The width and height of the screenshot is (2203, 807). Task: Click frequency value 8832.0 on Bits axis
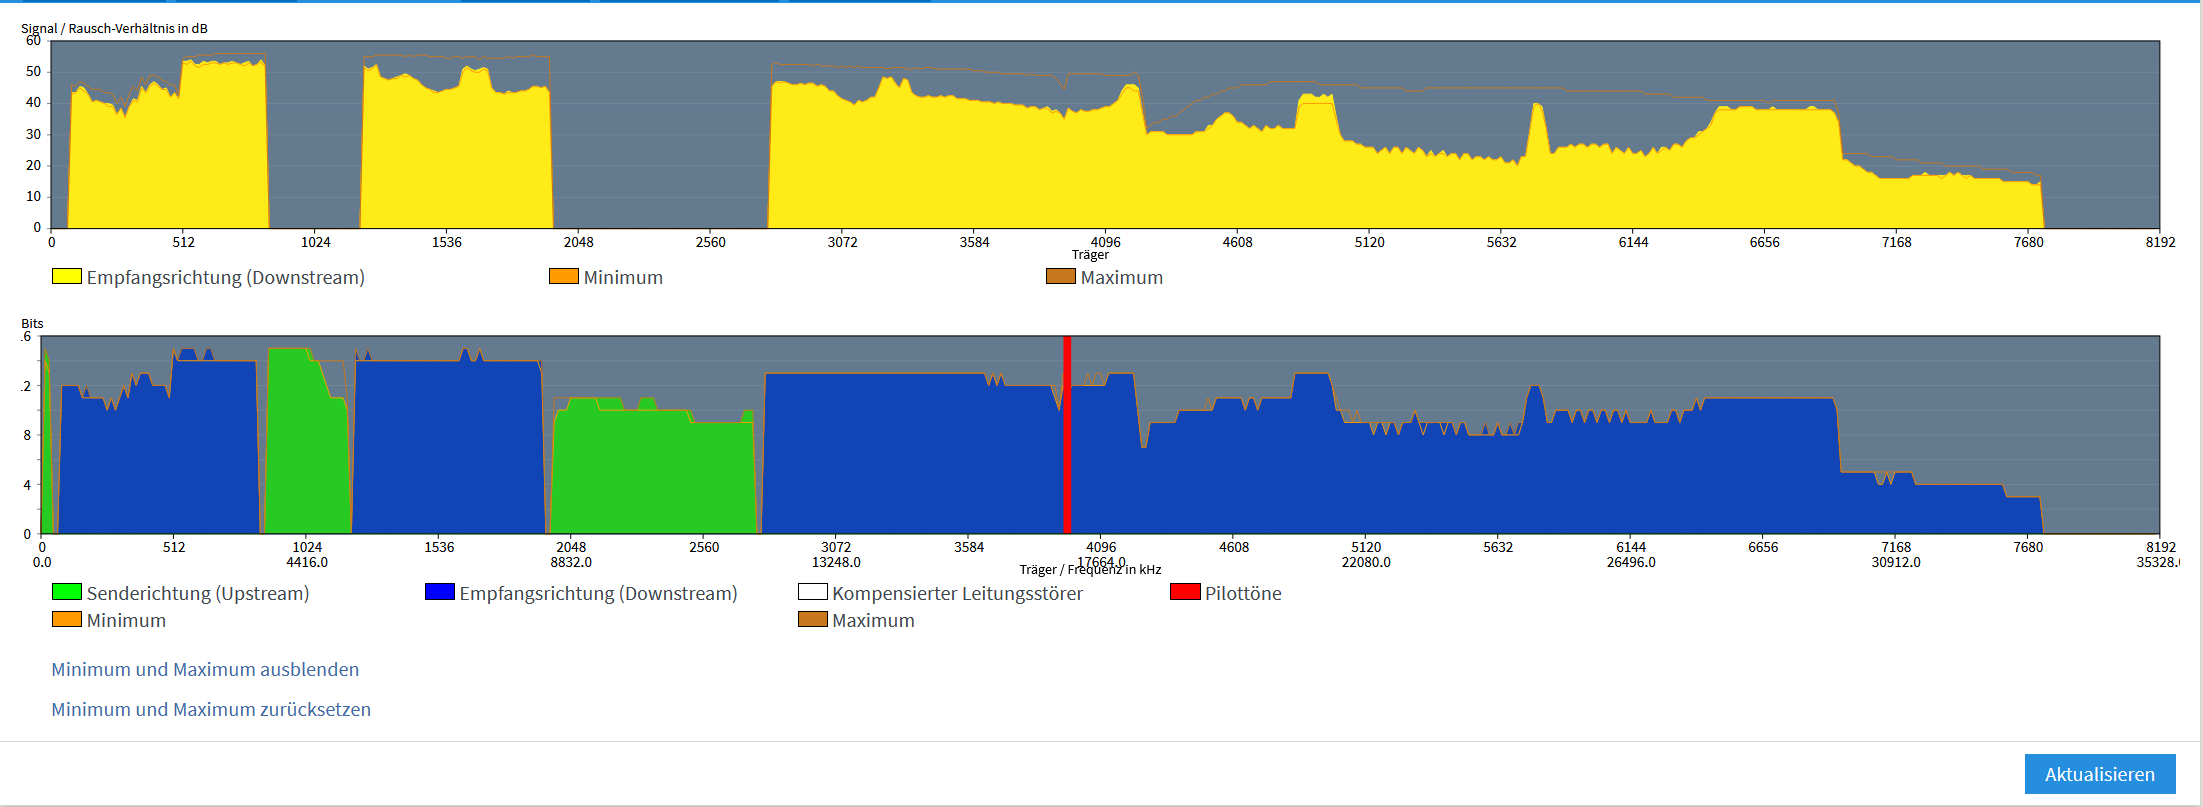coord(571,562)
